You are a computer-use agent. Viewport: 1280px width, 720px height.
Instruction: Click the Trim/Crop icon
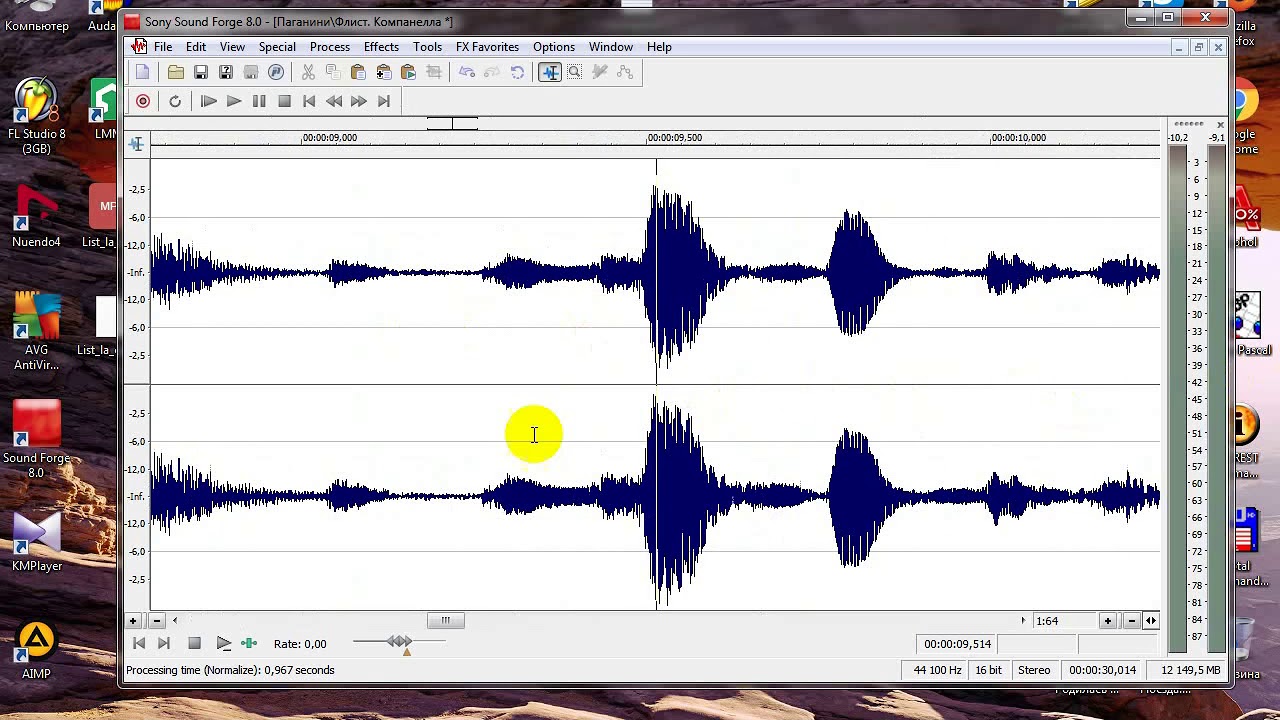[433, 72]
